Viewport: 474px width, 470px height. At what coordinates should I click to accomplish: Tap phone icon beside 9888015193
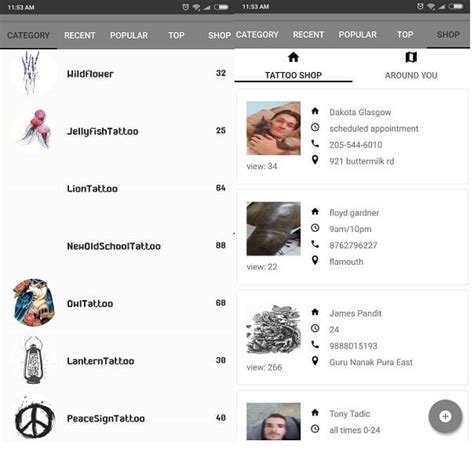[x=315, y=345]
